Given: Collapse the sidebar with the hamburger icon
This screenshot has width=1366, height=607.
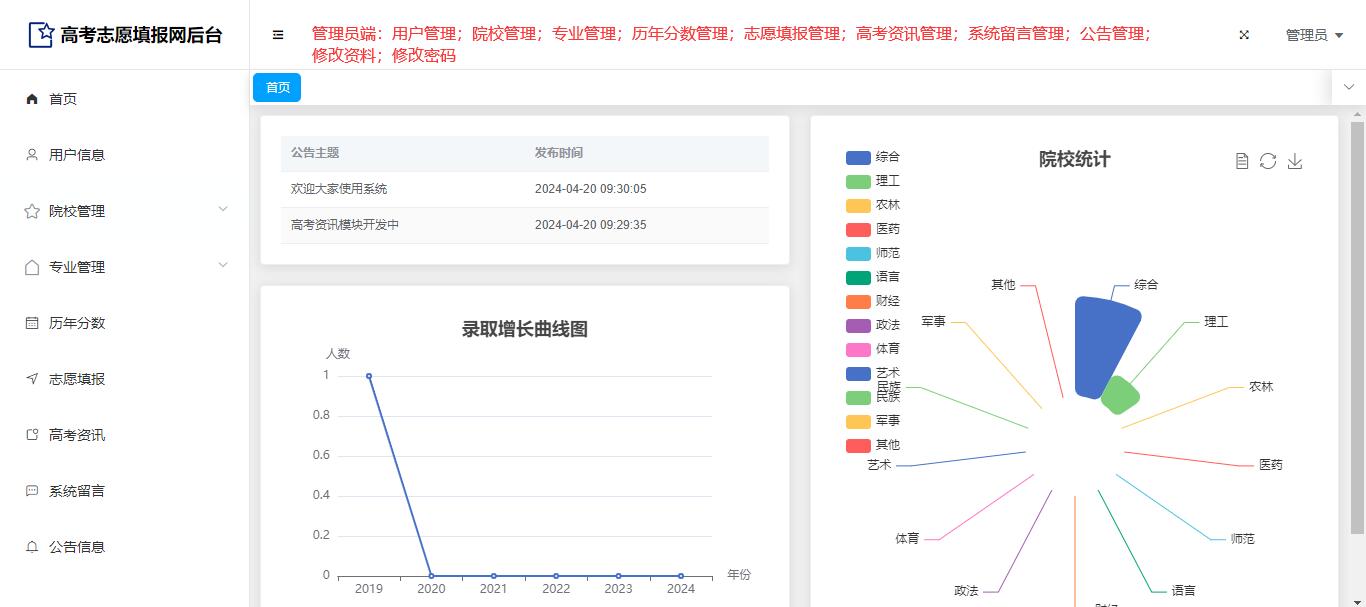Looking at the screenshot, I should 278,35.
